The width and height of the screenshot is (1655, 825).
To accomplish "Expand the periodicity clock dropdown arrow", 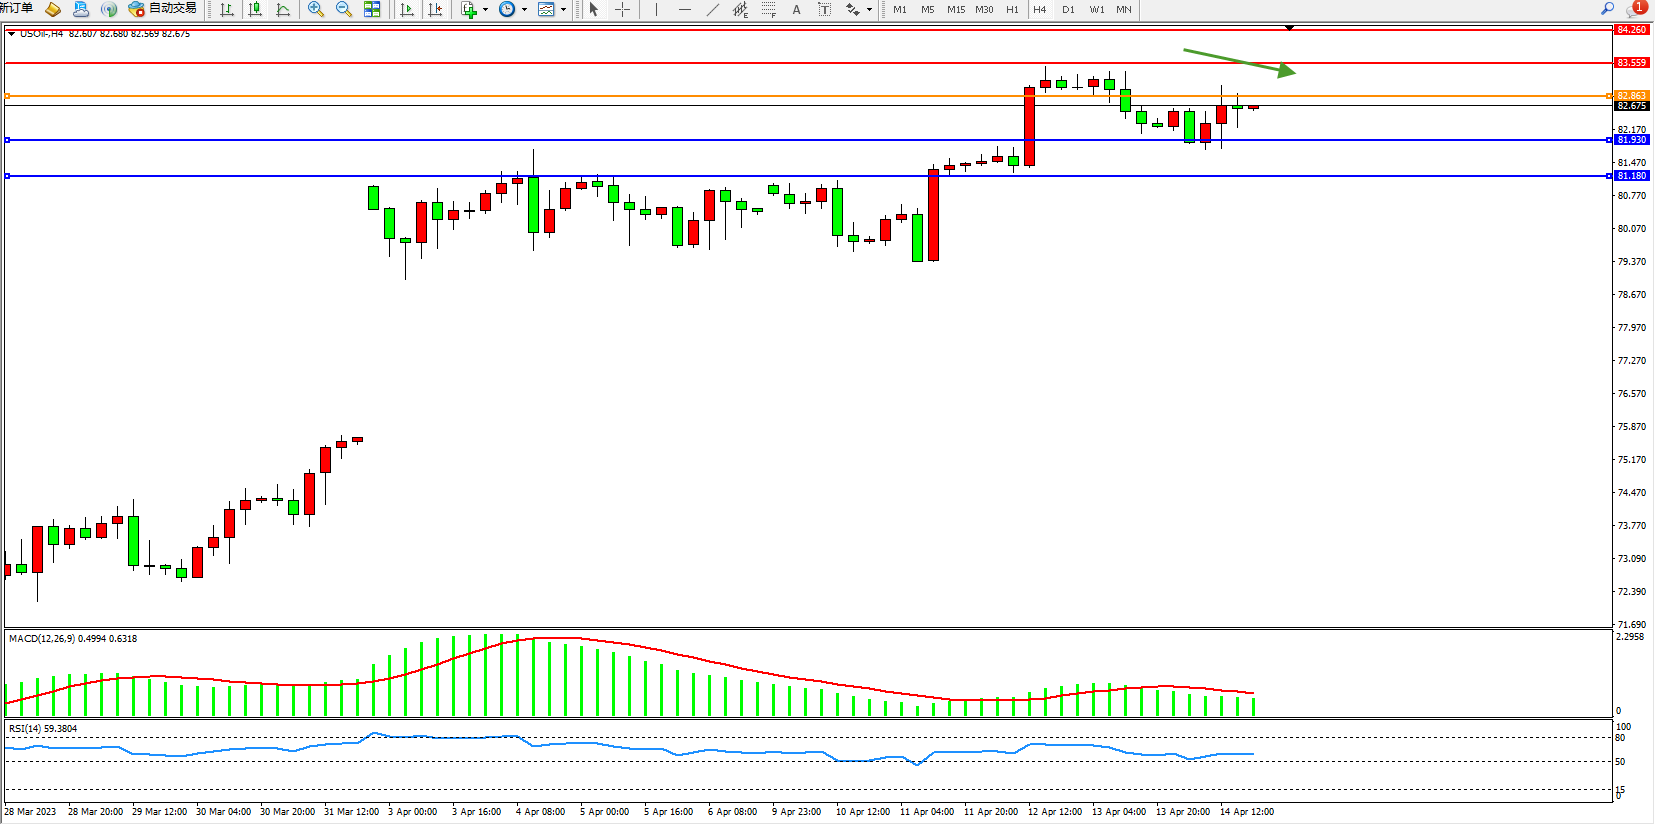I will (524, 10).
